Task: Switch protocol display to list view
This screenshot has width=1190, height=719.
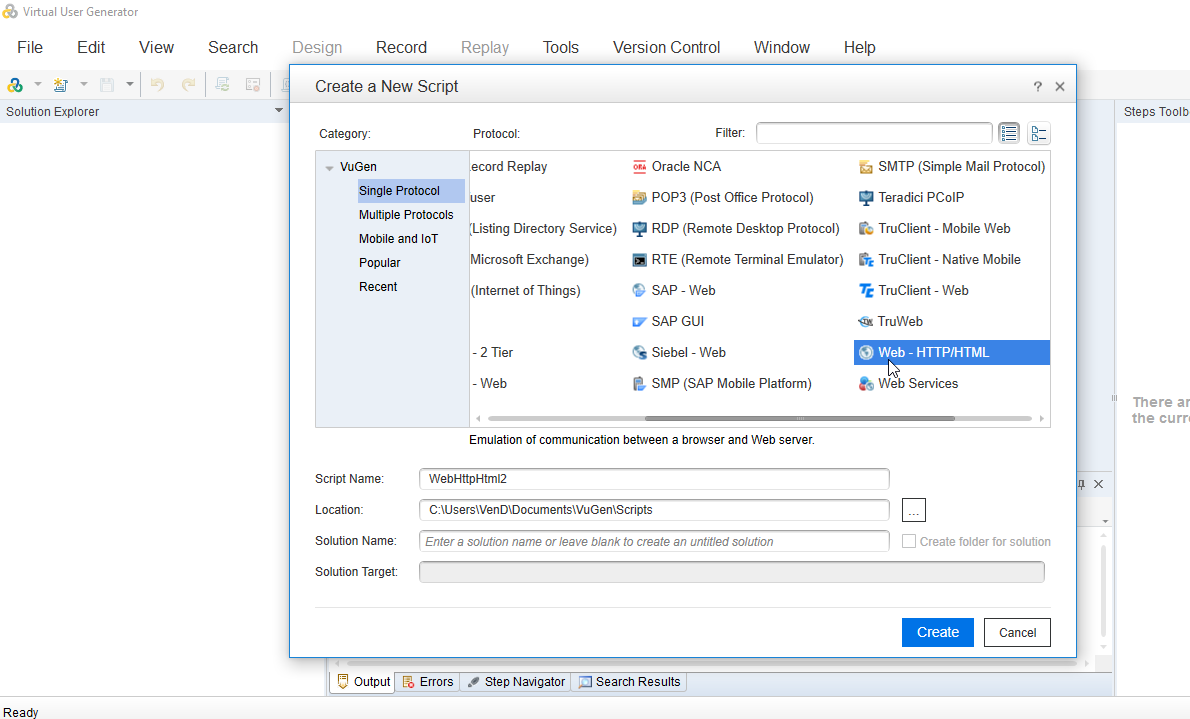Action: click(x=1009, y=132)
